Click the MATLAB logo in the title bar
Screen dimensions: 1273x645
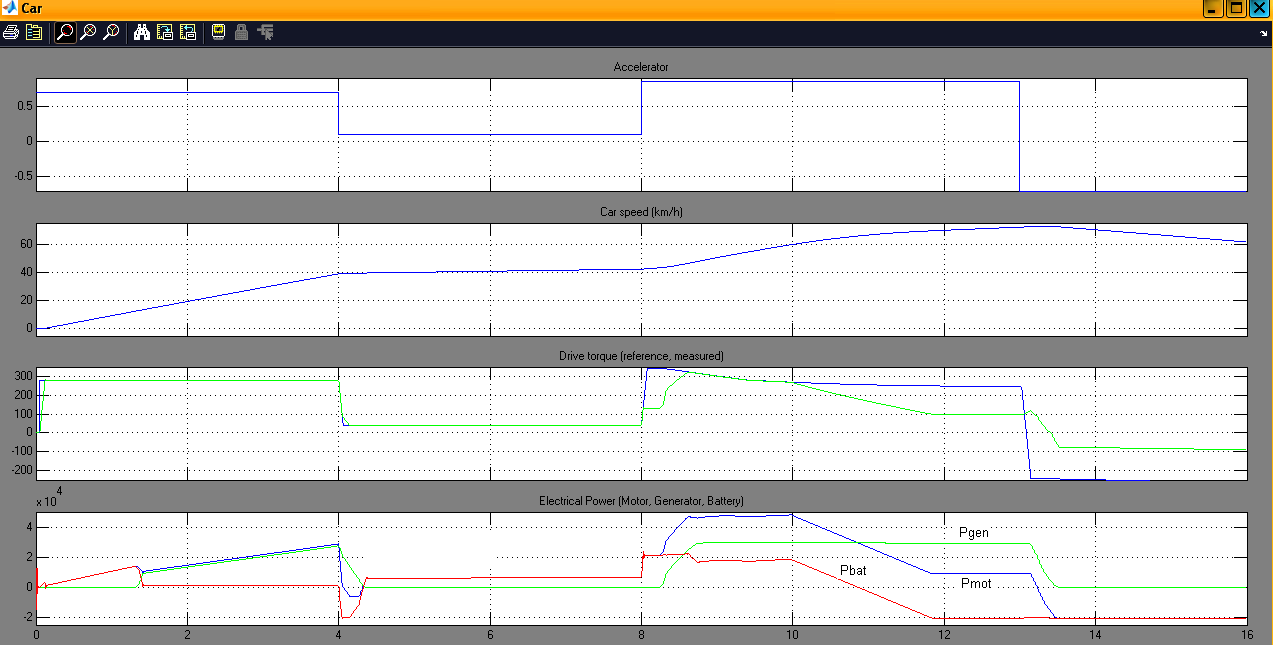(x=10, y=8)
